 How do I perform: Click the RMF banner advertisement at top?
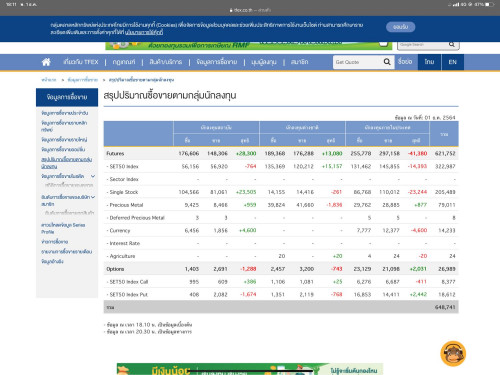(x=249, y=46)
